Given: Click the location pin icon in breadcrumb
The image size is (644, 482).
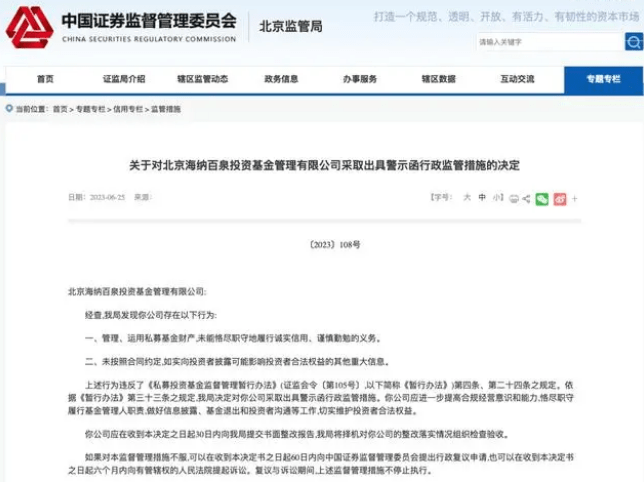Looking at the screenshot, I should tap(9, 109).
